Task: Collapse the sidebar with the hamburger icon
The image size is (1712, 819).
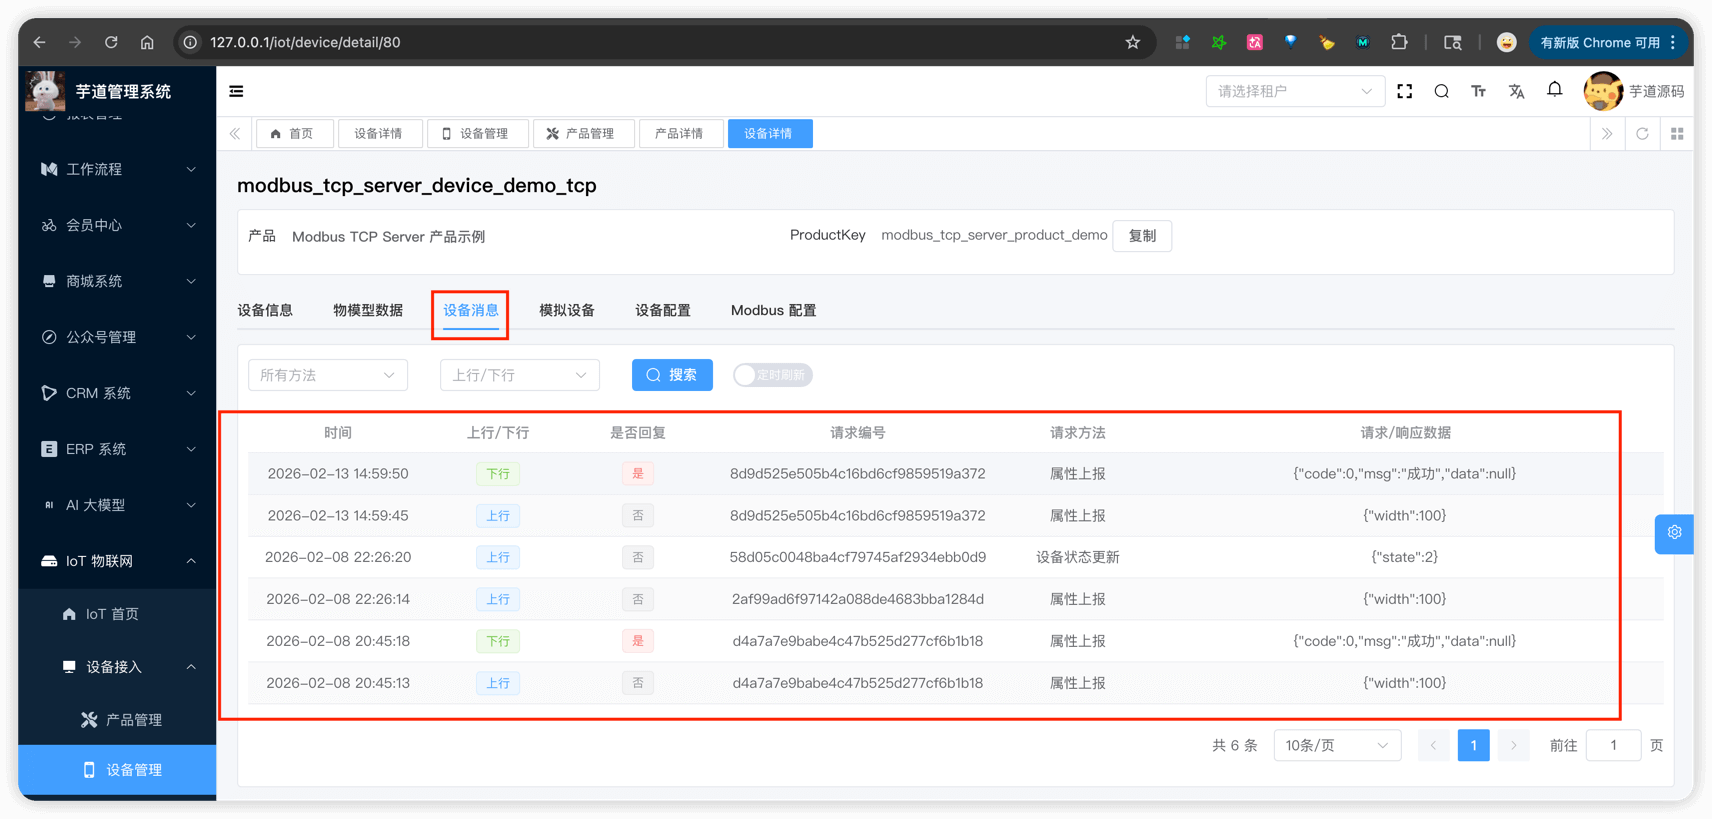Action: 236,91
